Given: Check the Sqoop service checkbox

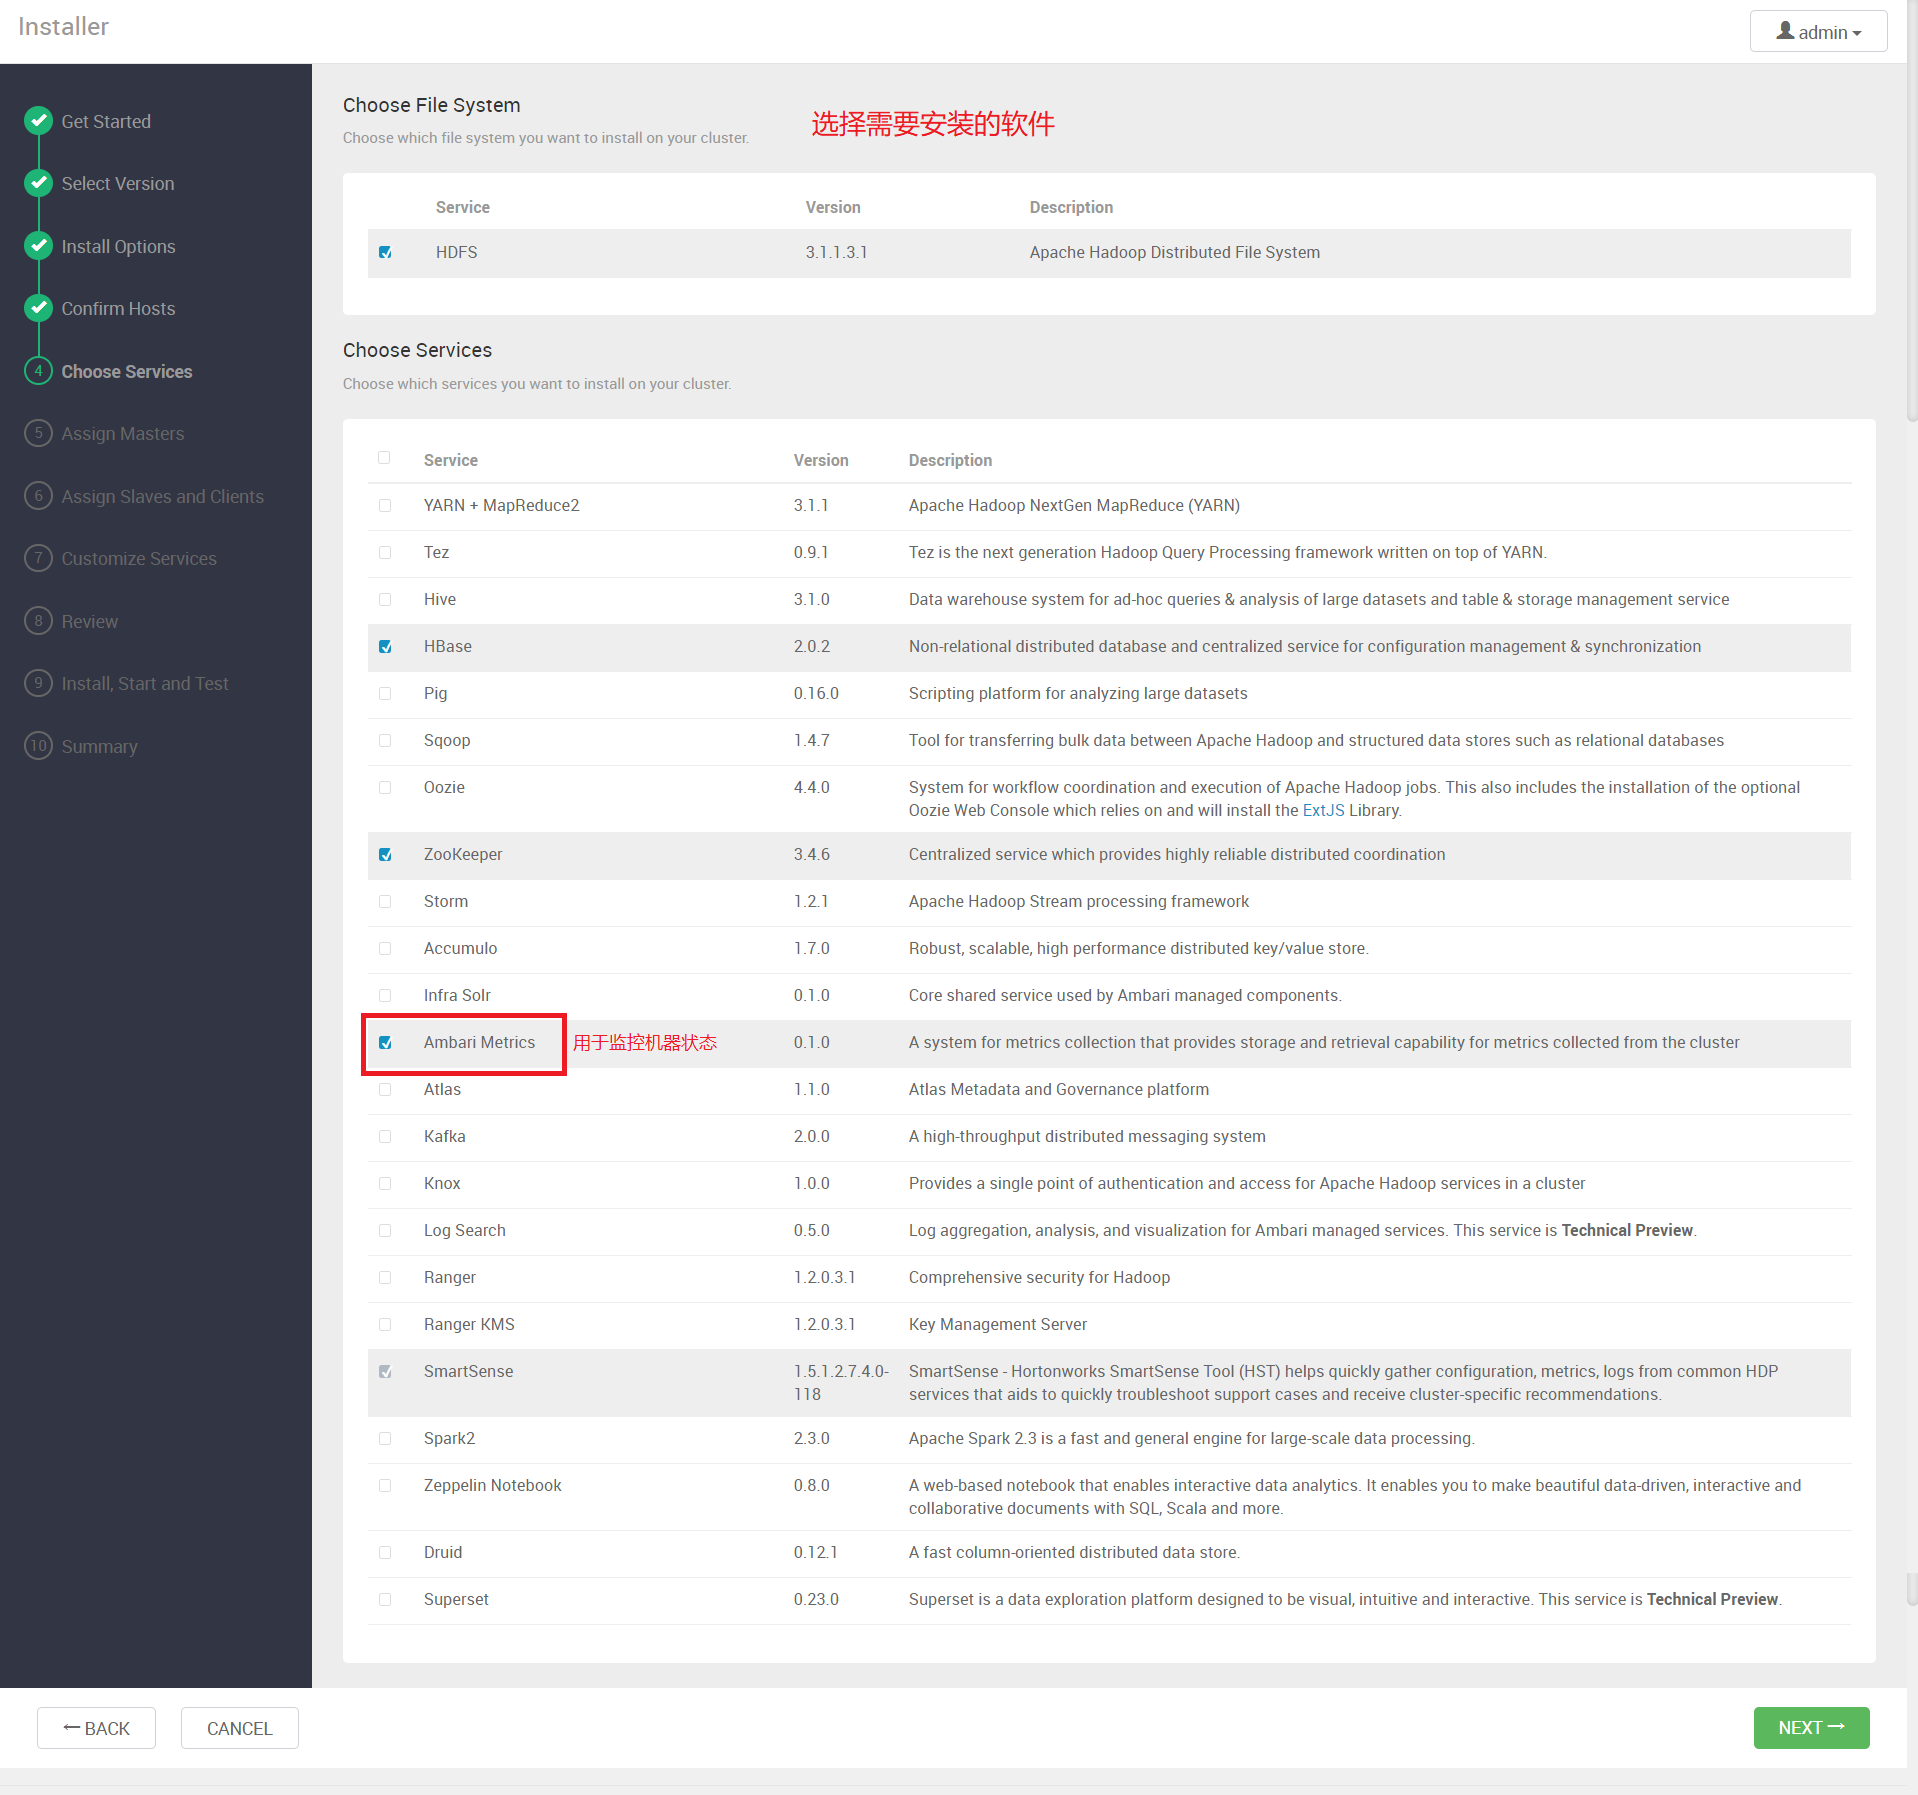Looking at the screenshot, I should (385, 741).
